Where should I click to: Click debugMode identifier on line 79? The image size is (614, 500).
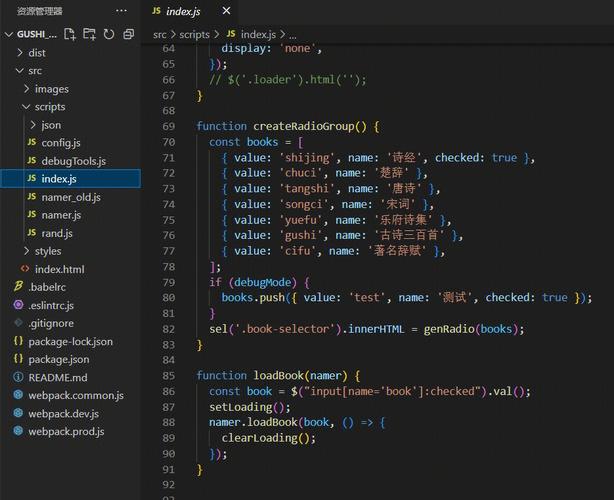pos(263,282)
